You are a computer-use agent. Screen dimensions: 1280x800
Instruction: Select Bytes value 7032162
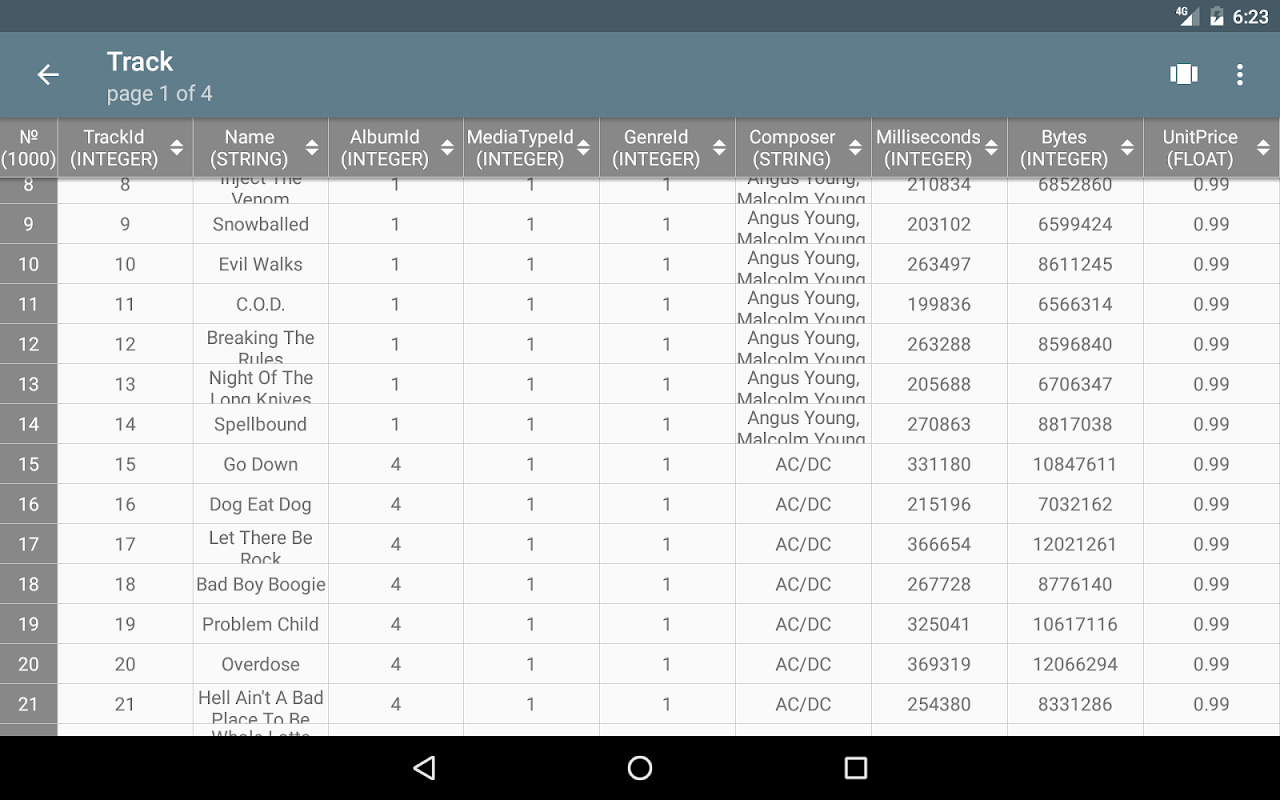tap(1075, 504)
